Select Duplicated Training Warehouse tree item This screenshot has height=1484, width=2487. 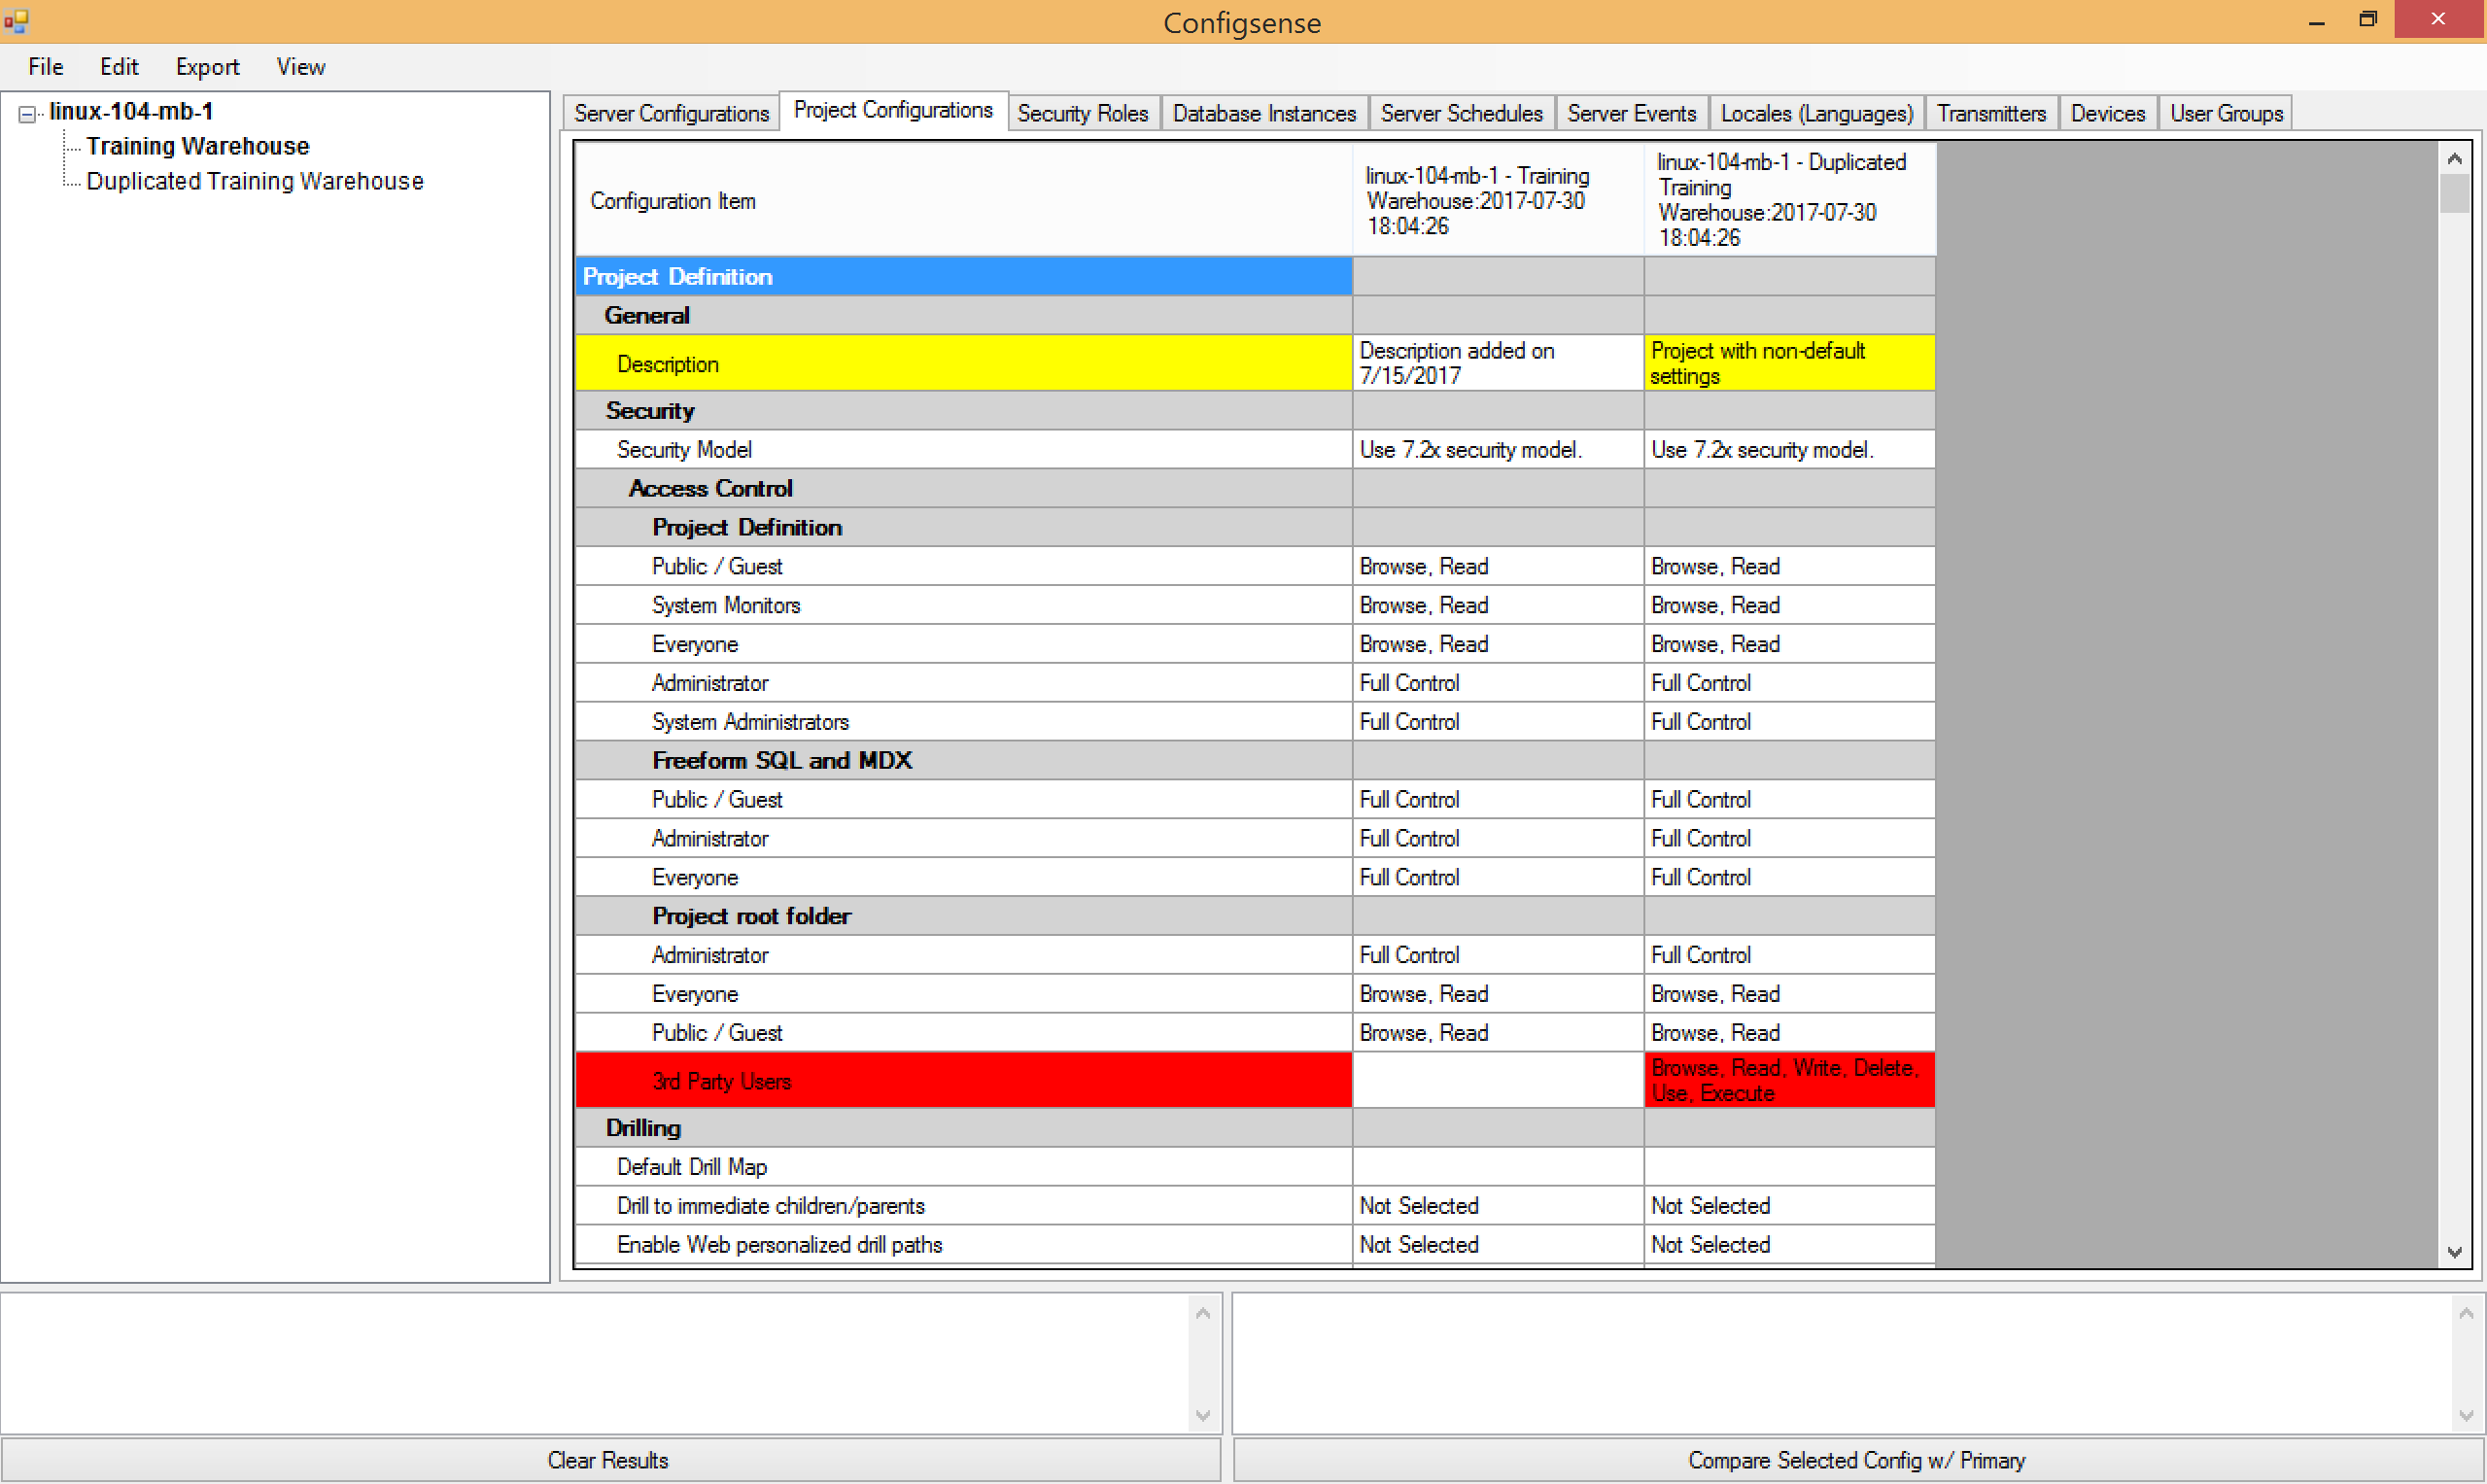[x=254, y=181]
